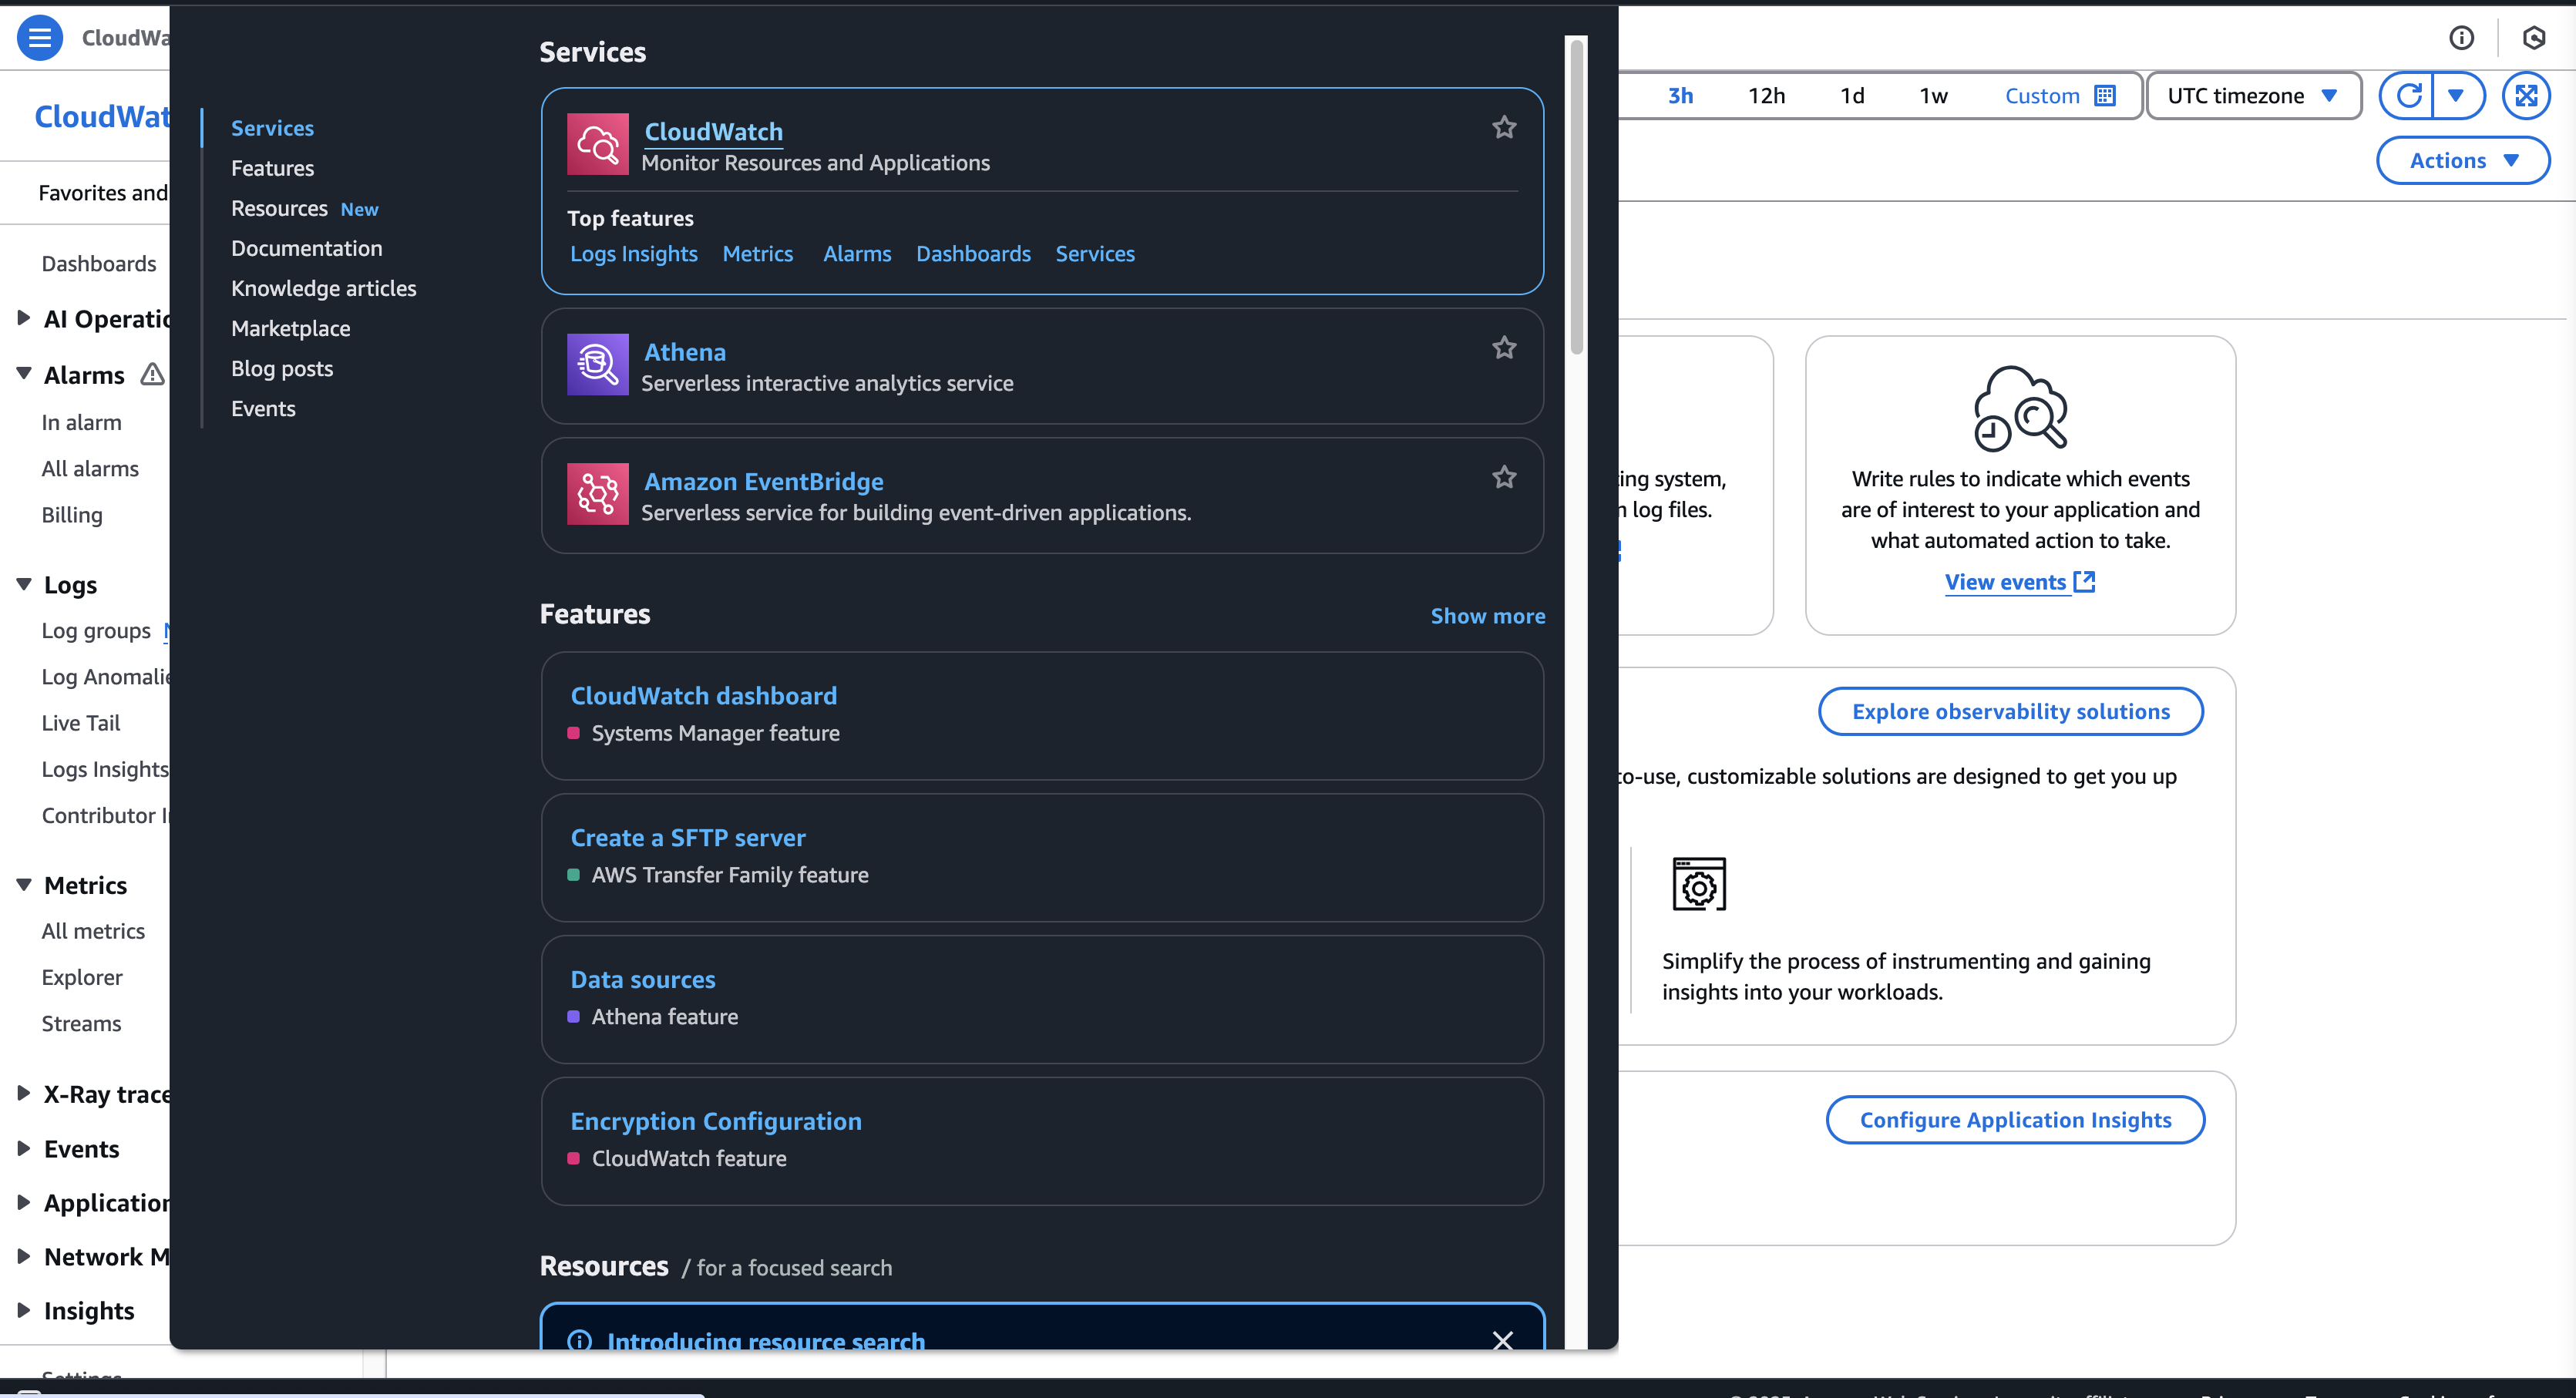
Task: Open Create a SFTP server feature
Action: (x=687, y=838)
